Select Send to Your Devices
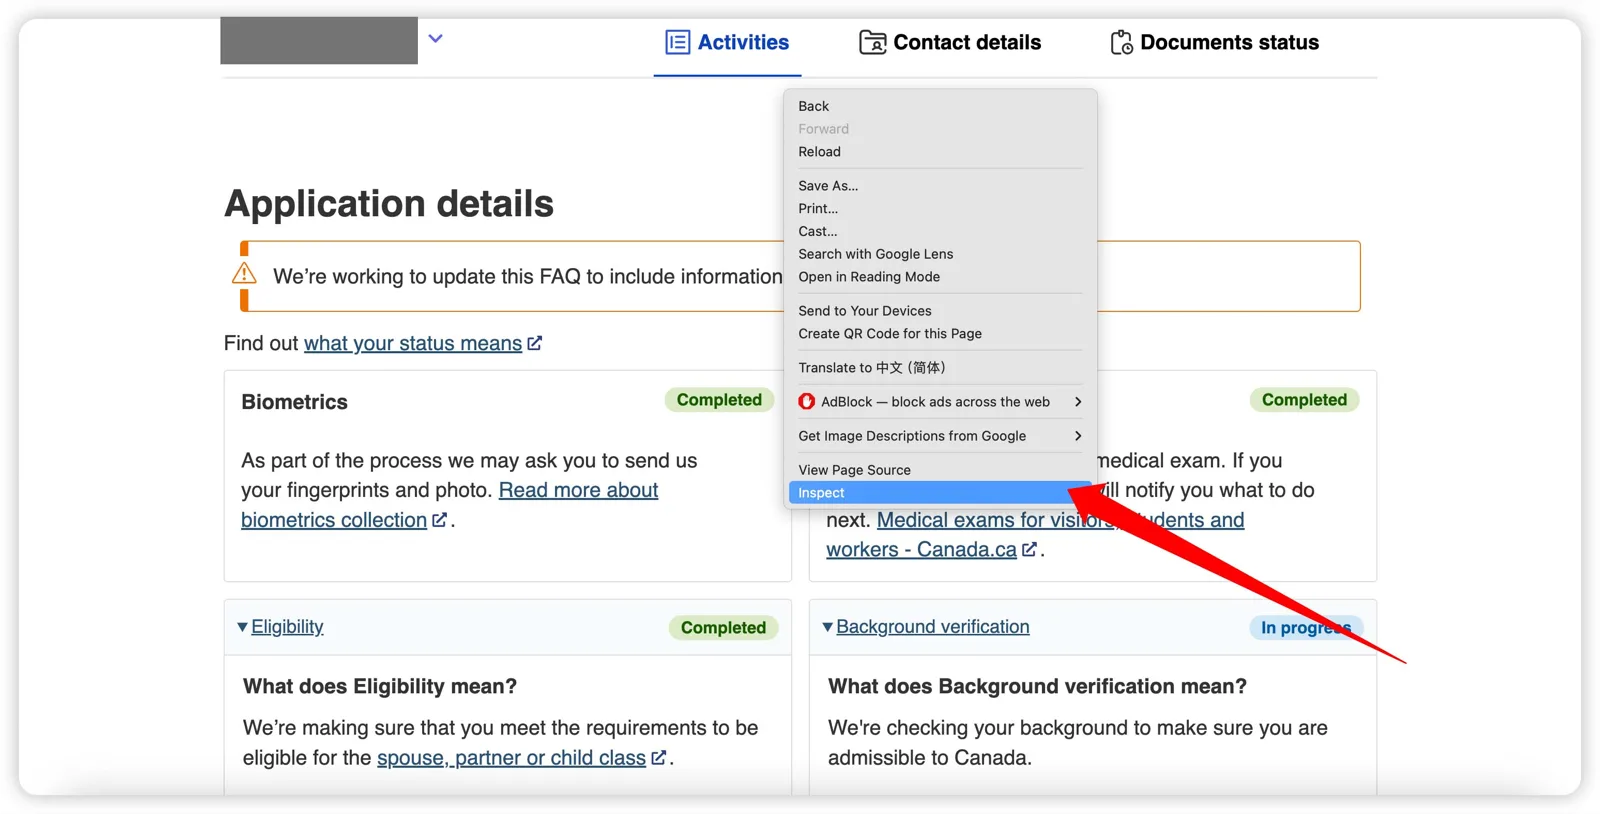 pyautogui.click(x=940, y=311)
